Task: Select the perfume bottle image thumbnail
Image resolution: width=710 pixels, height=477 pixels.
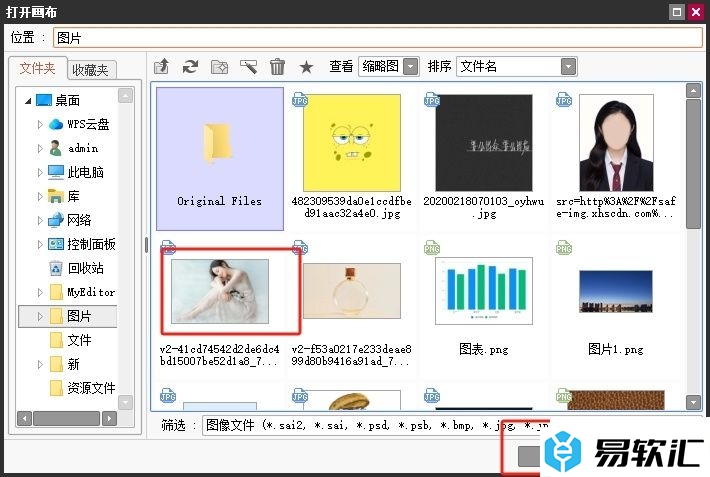Action: [352, 291]
